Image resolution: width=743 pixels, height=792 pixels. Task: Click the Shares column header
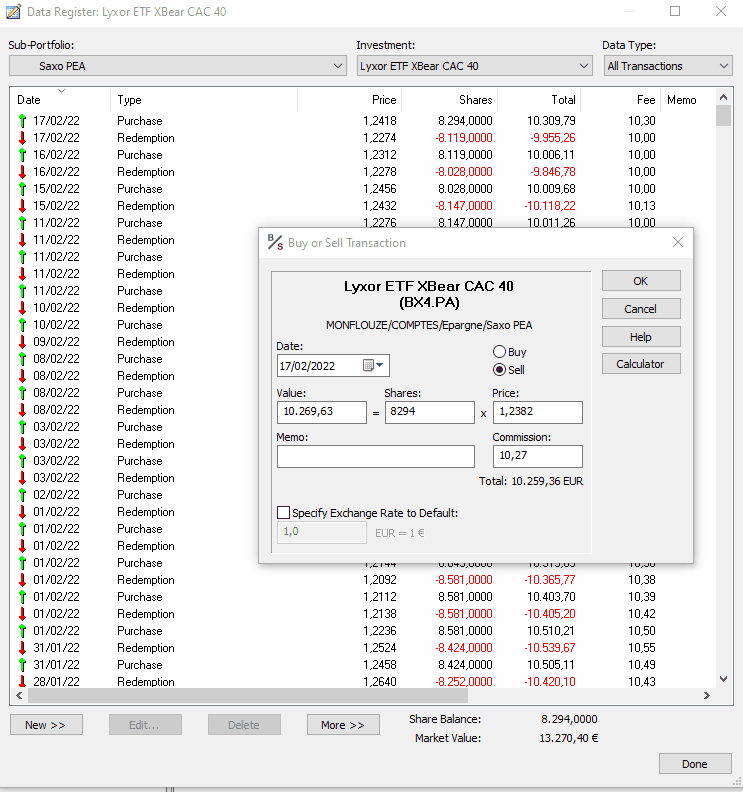[449, 100]
